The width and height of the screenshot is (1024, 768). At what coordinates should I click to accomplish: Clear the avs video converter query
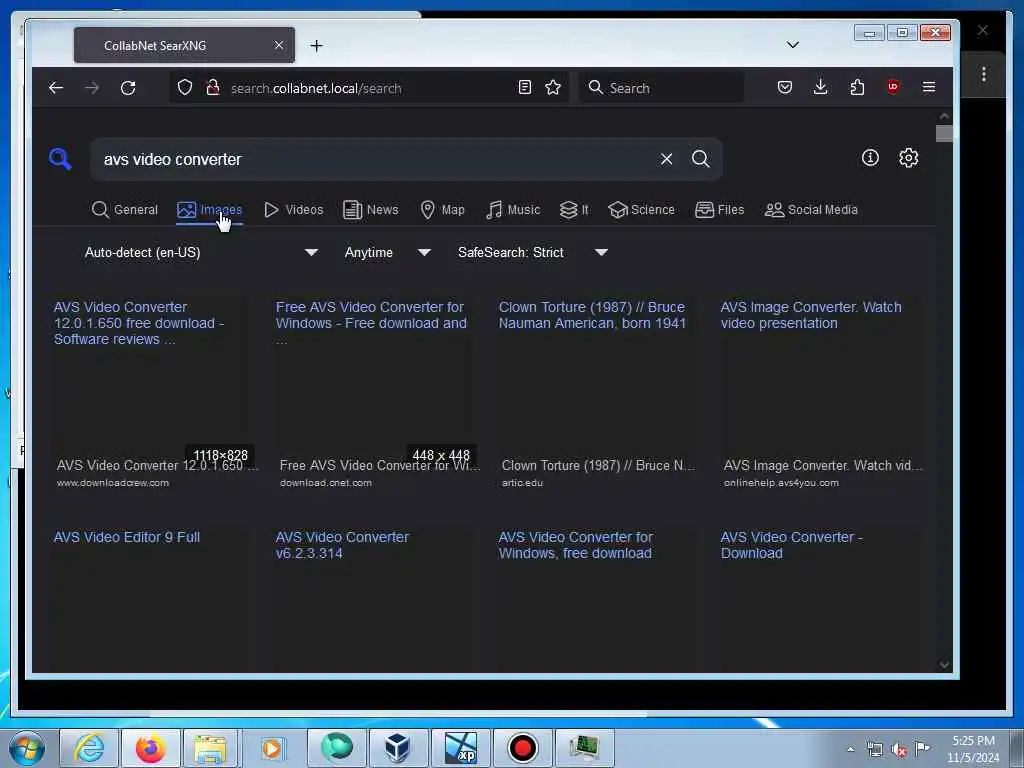click(x=666, y=159)
